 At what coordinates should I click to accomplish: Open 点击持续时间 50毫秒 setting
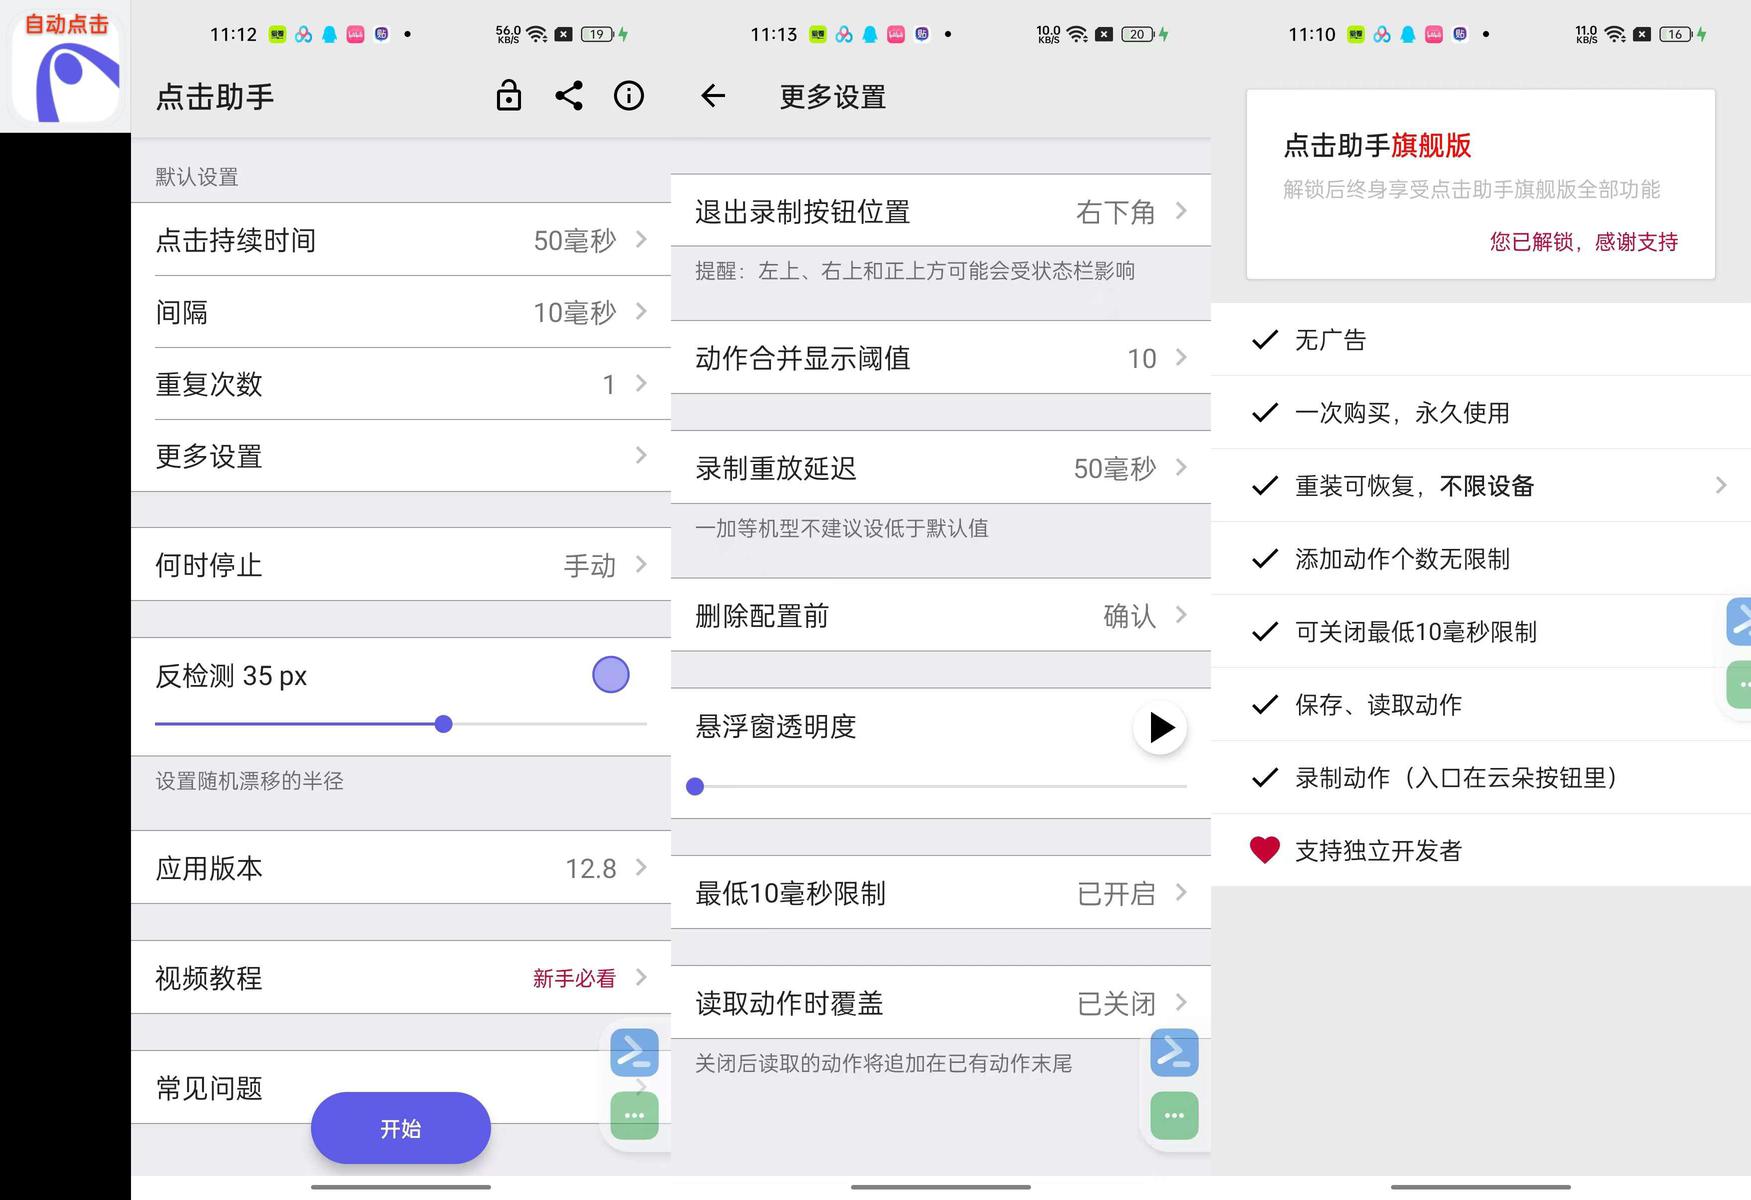(x=401, y=240)
